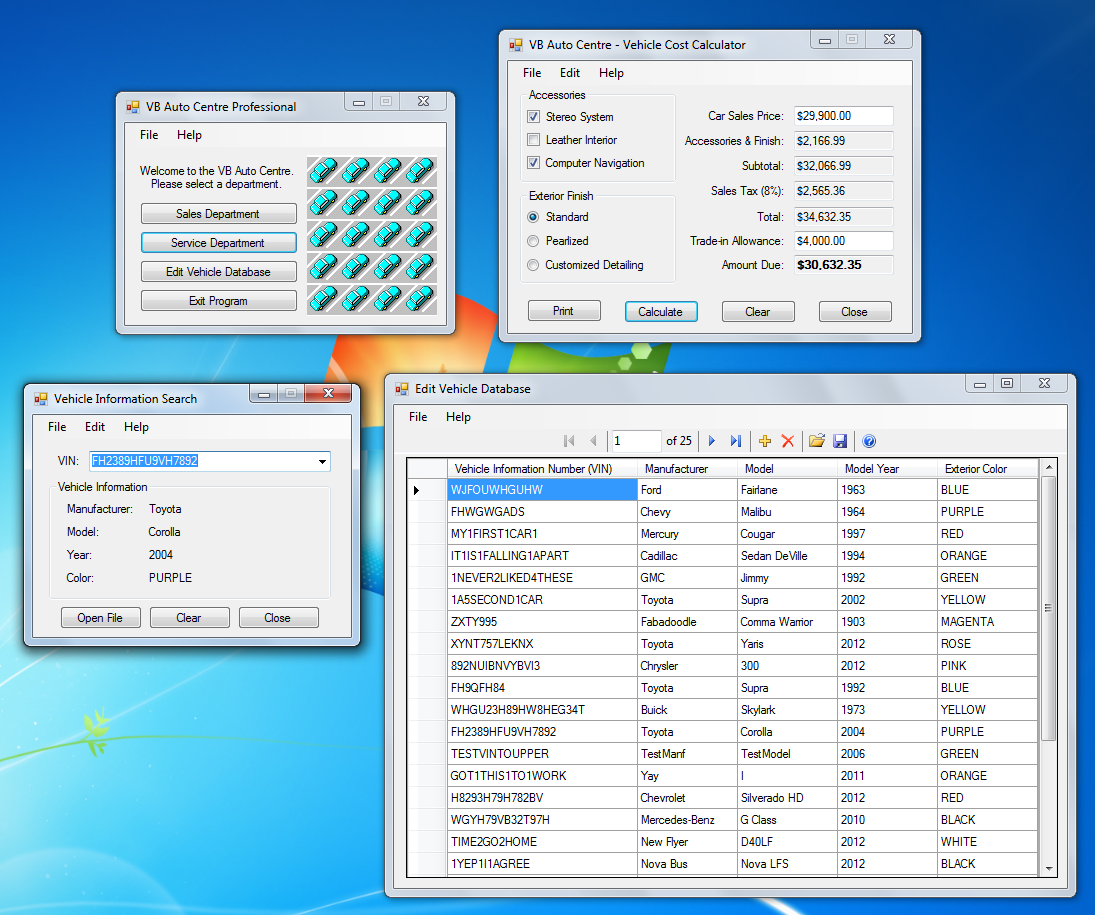Click Edit Vehicle Database button
This screenshot has height=915, width=1095.
tap(219, 272)
